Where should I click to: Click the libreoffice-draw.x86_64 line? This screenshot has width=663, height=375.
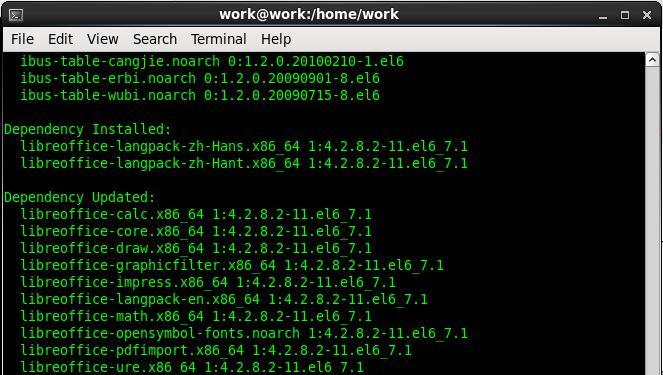pos(196,248)
